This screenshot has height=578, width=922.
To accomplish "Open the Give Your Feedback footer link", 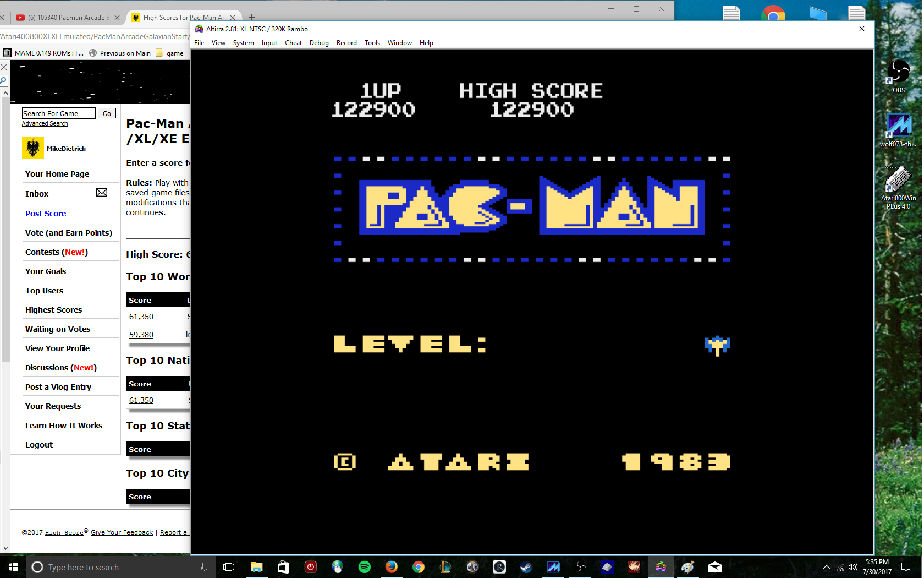I will coord(122,532).
